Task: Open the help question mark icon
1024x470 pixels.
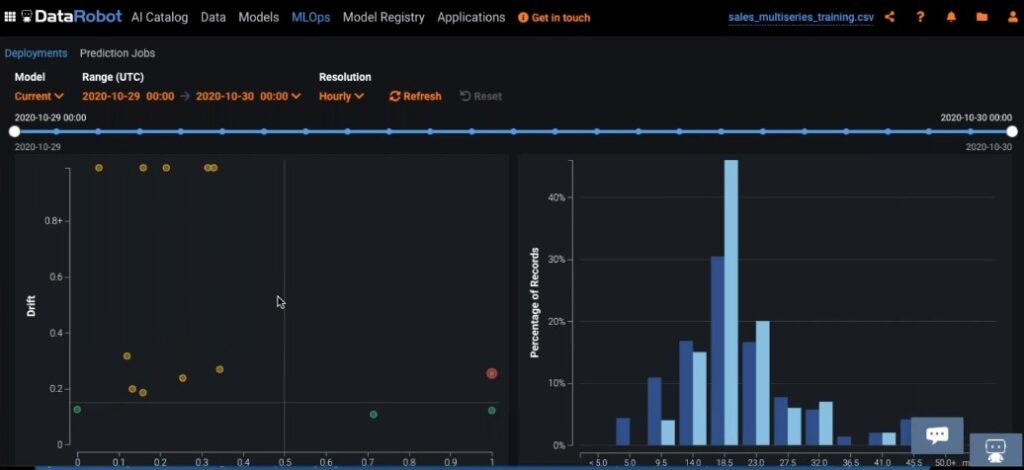Action: pyautogui.click(x=920, y=17)
